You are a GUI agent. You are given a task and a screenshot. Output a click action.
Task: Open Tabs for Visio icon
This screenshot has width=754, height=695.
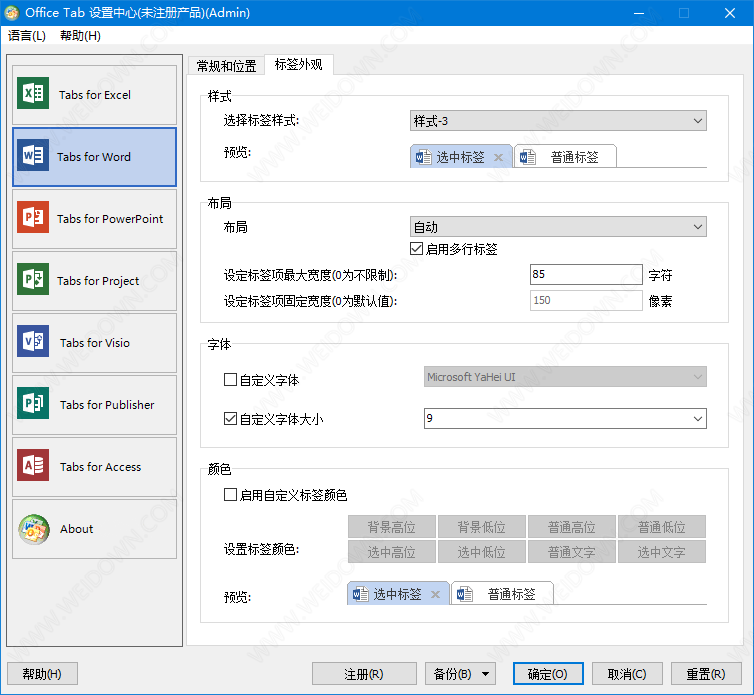(x=33, y=341)
